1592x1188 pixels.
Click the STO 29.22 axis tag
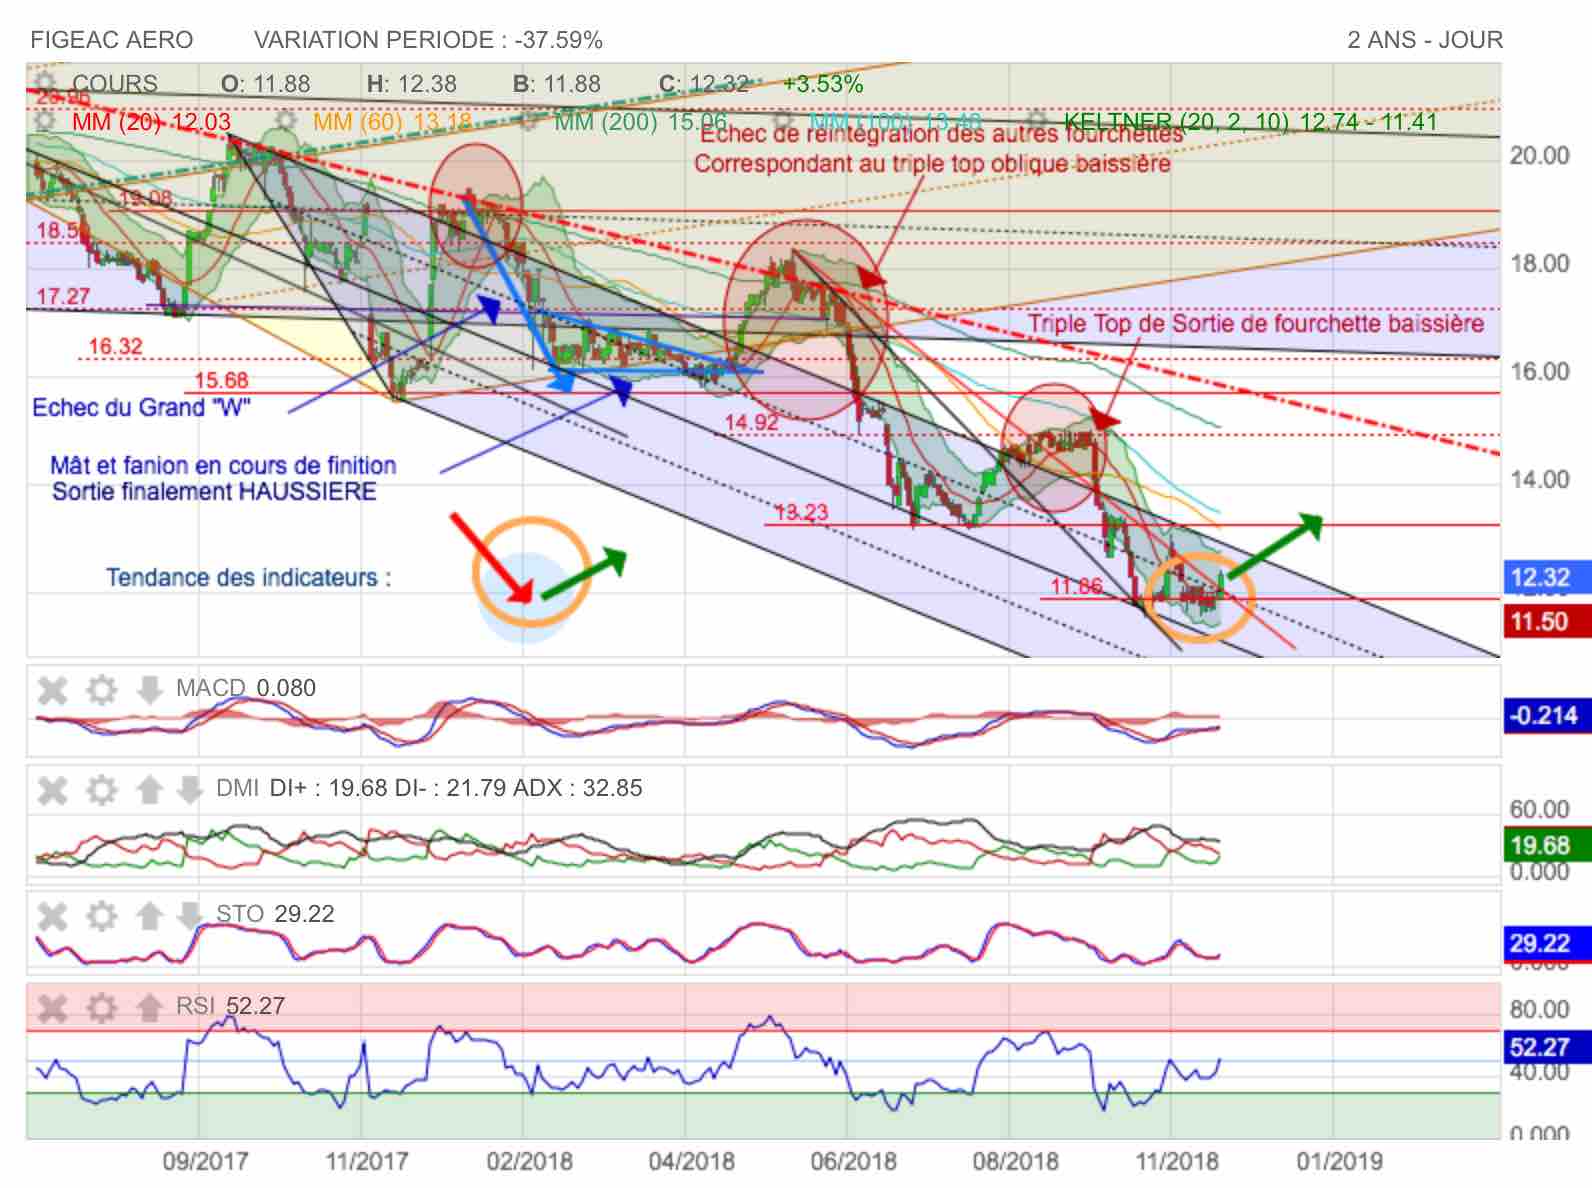[x=1547, y=943]
